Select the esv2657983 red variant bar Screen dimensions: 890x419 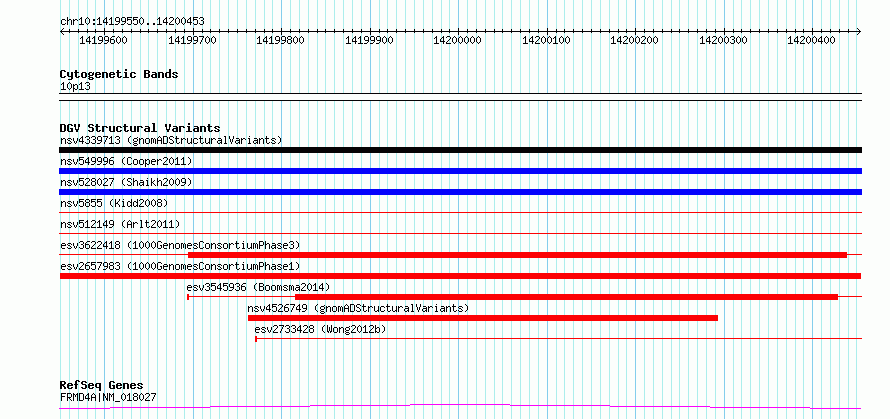pyautogui.click(x=460, y=276)
